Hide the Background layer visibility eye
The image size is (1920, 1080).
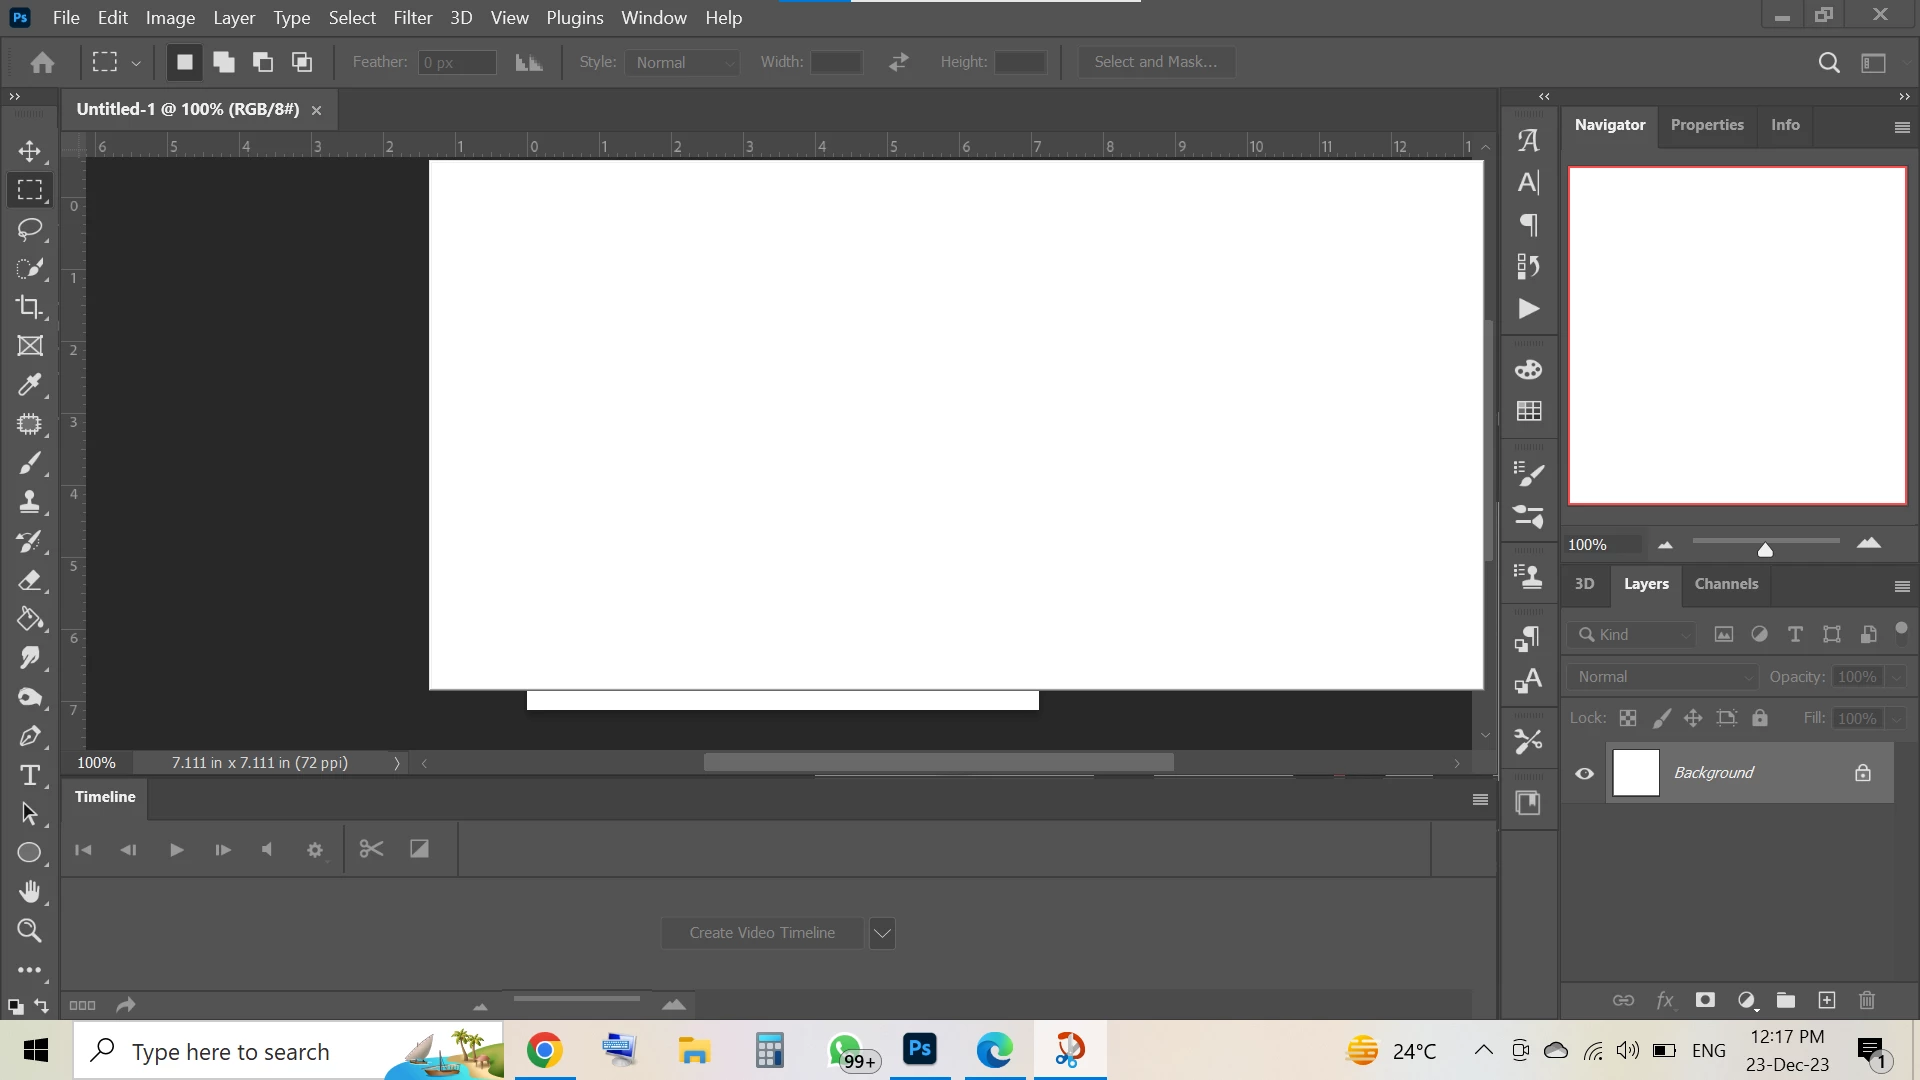[1585, 773]
